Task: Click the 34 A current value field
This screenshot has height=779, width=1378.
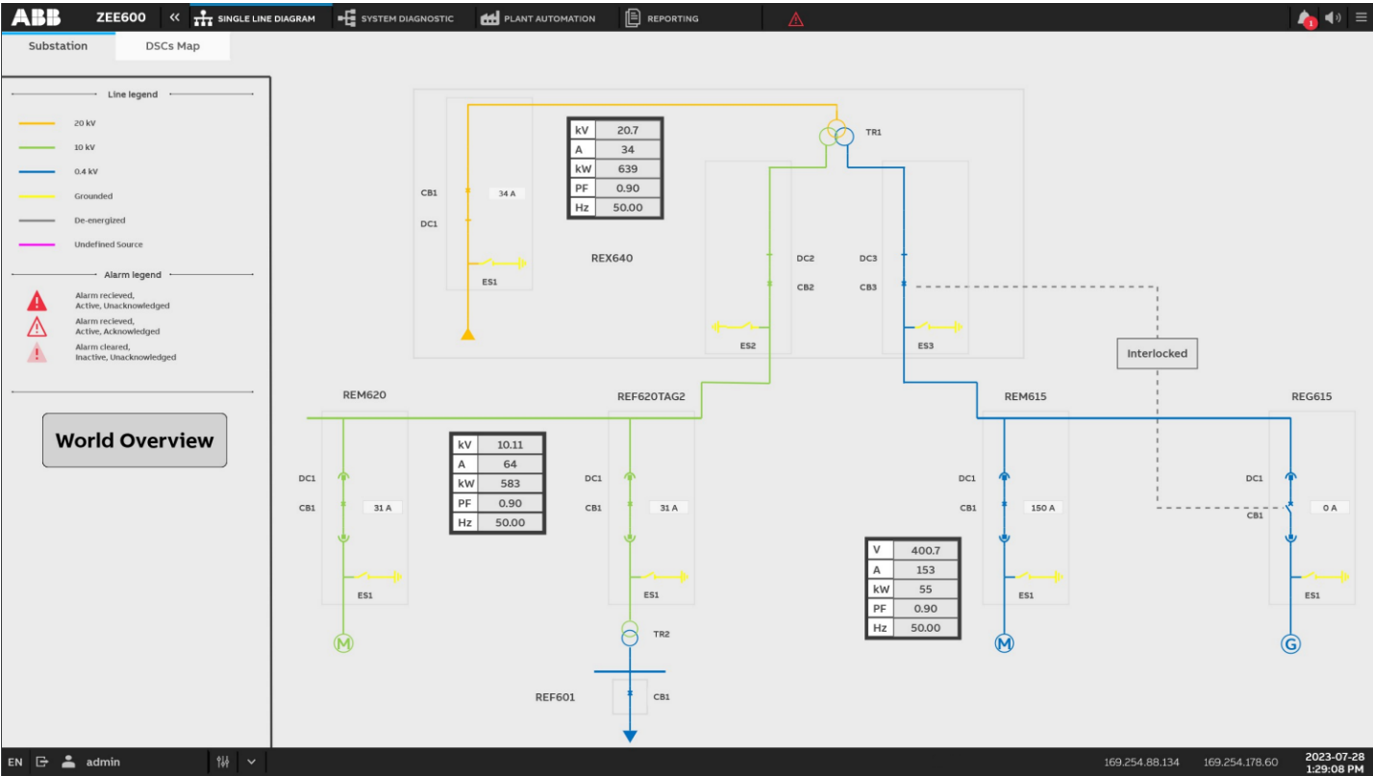Action: pyautogui.click(x=507, y=194)
